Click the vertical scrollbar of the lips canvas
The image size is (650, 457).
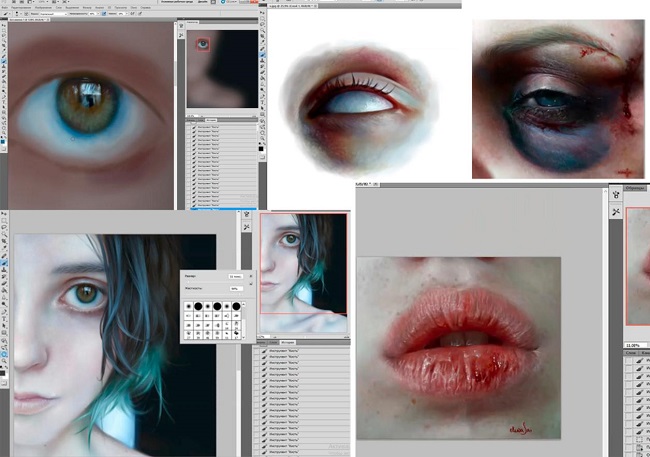[x=605, y=323]
